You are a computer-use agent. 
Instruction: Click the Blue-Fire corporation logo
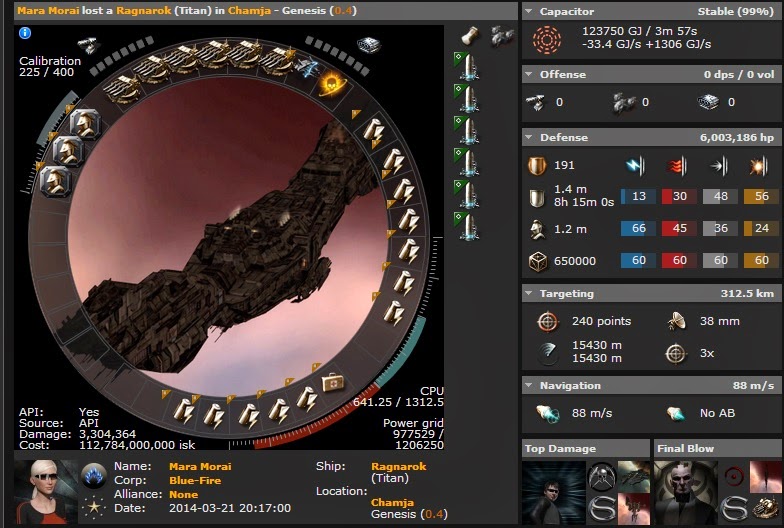tap(94, 476)
